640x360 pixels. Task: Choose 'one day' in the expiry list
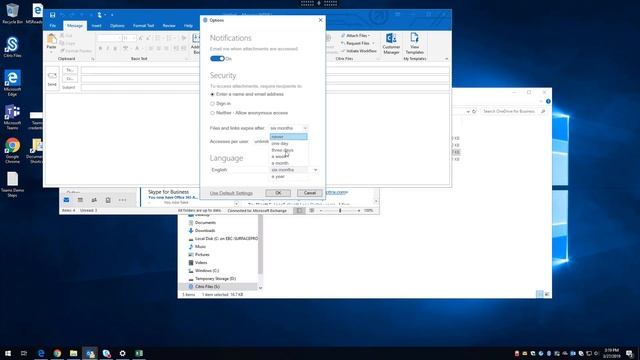pos(289,143)
